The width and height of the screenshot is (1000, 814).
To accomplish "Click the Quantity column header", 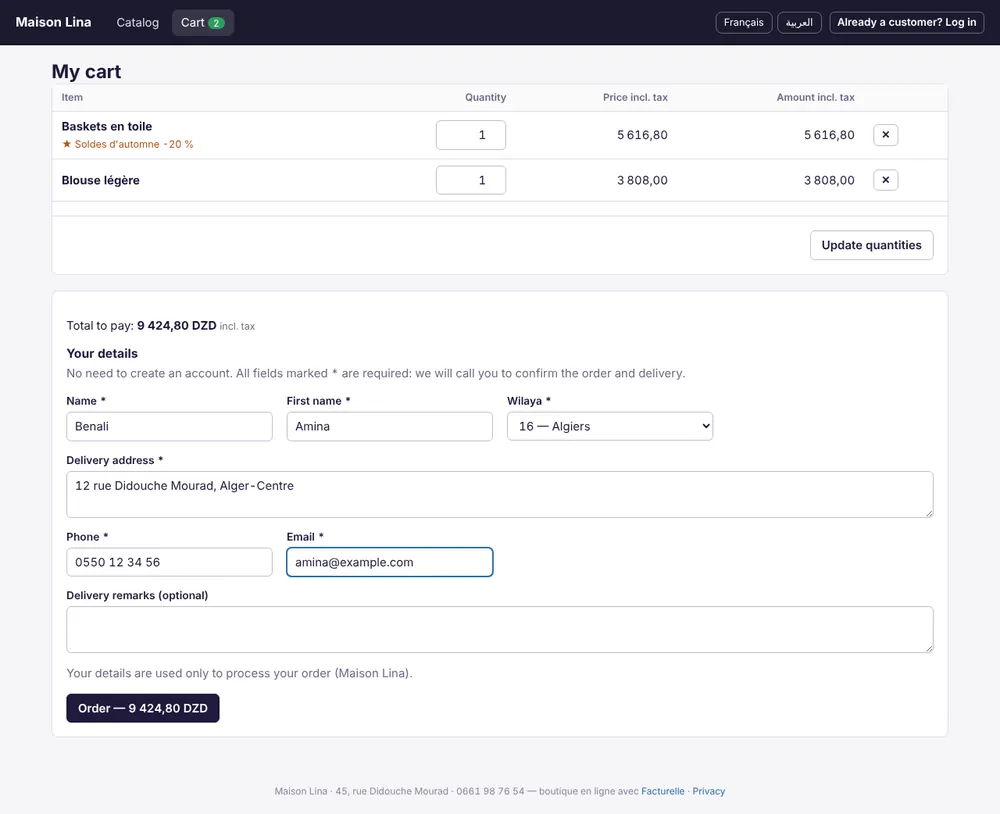I will tap(485, 98).
